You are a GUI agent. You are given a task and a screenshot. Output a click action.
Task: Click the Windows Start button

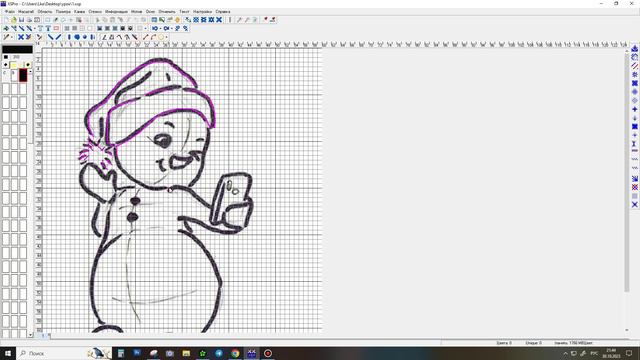8,353
